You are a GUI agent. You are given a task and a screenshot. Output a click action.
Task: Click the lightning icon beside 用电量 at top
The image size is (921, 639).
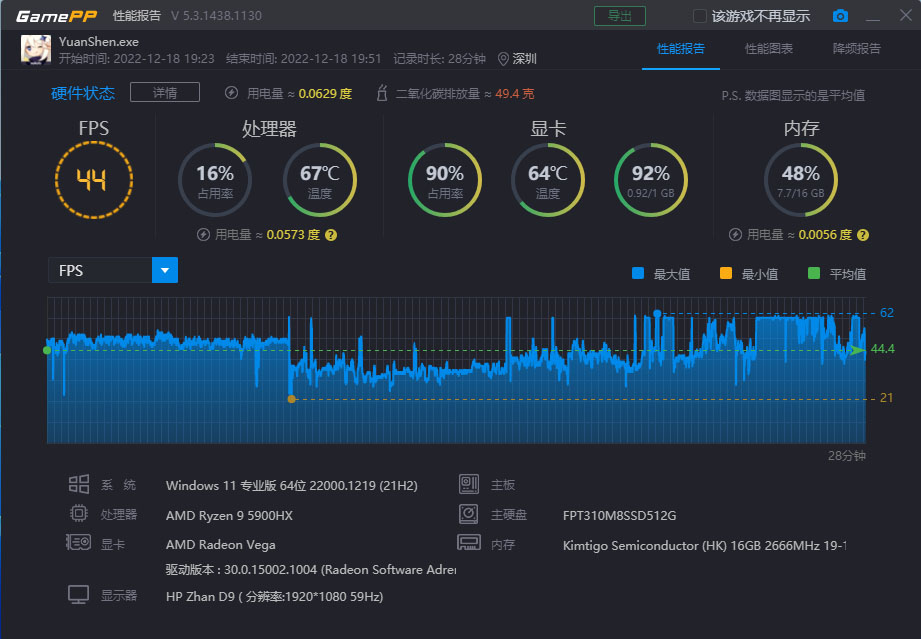click(x=232, y=93)
